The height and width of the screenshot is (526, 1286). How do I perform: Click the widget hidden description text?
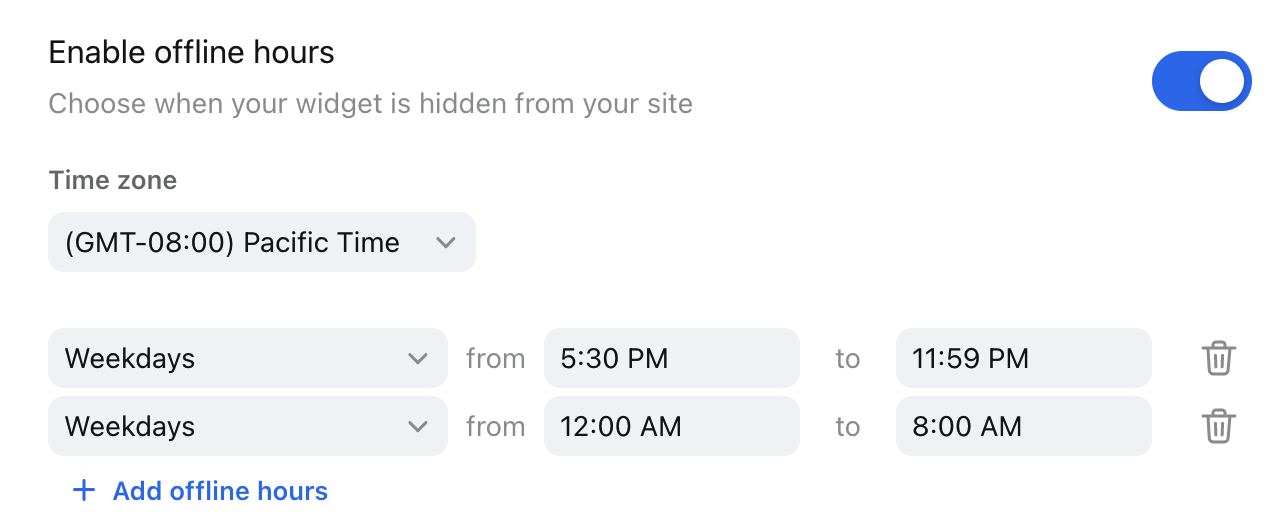371,104
